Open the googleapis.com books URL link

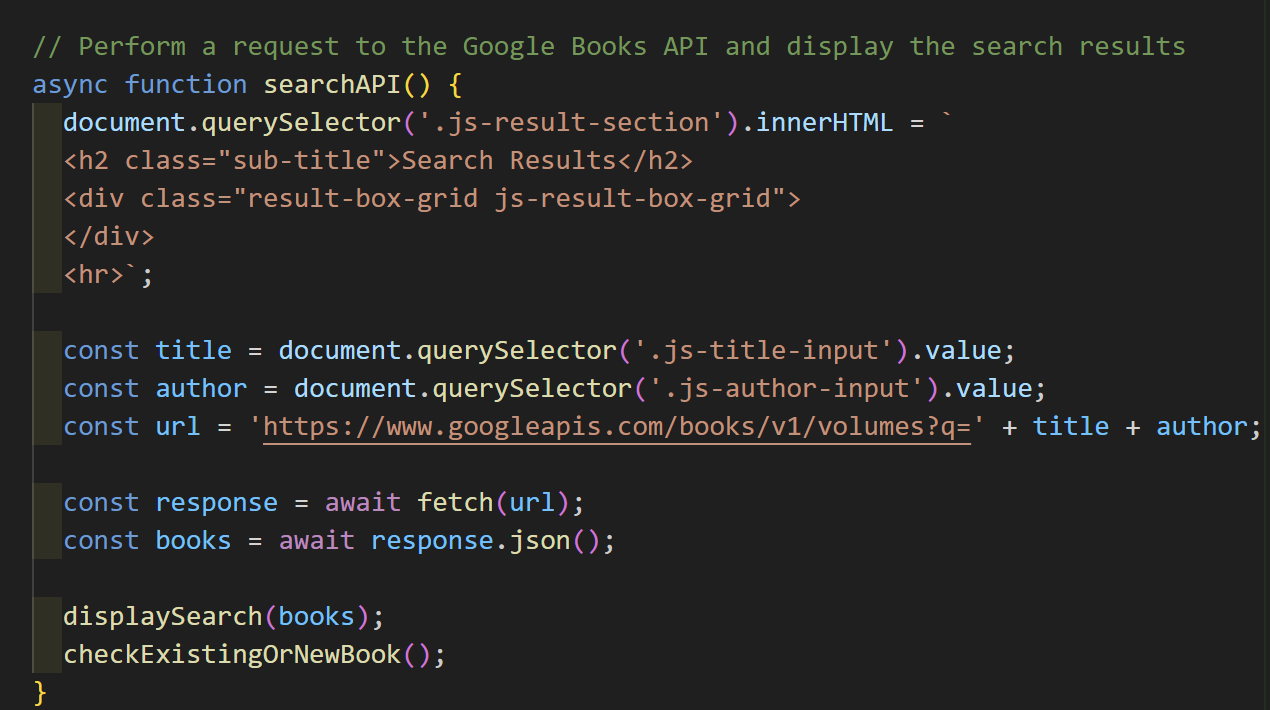[x=617, y=427]
